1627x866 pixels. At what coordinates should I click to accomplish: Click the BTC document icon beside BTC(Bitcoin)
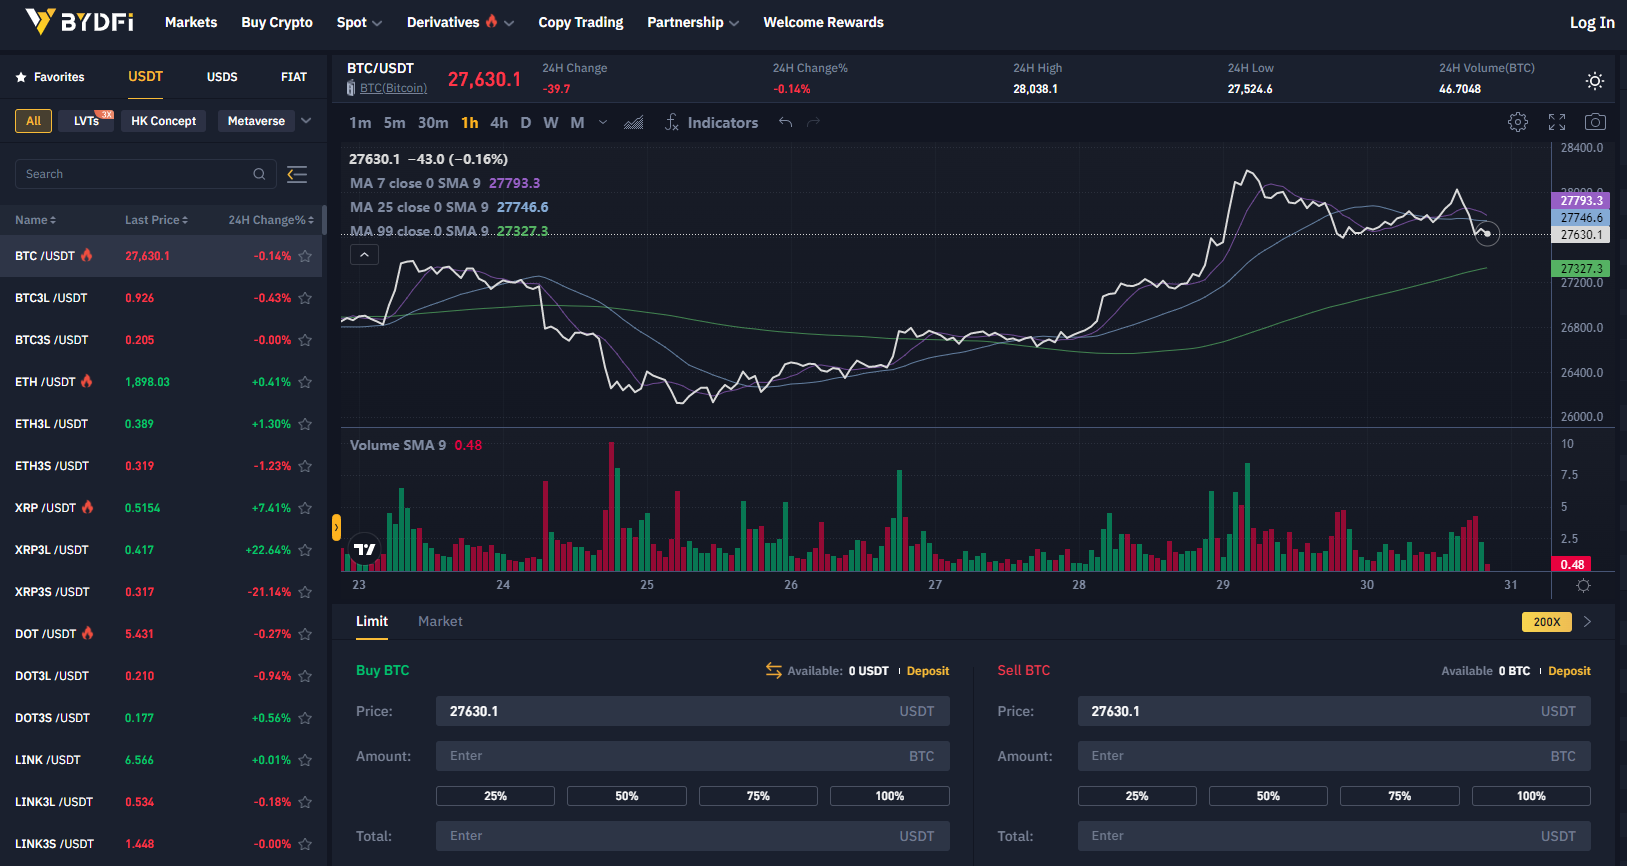[351, 88]
